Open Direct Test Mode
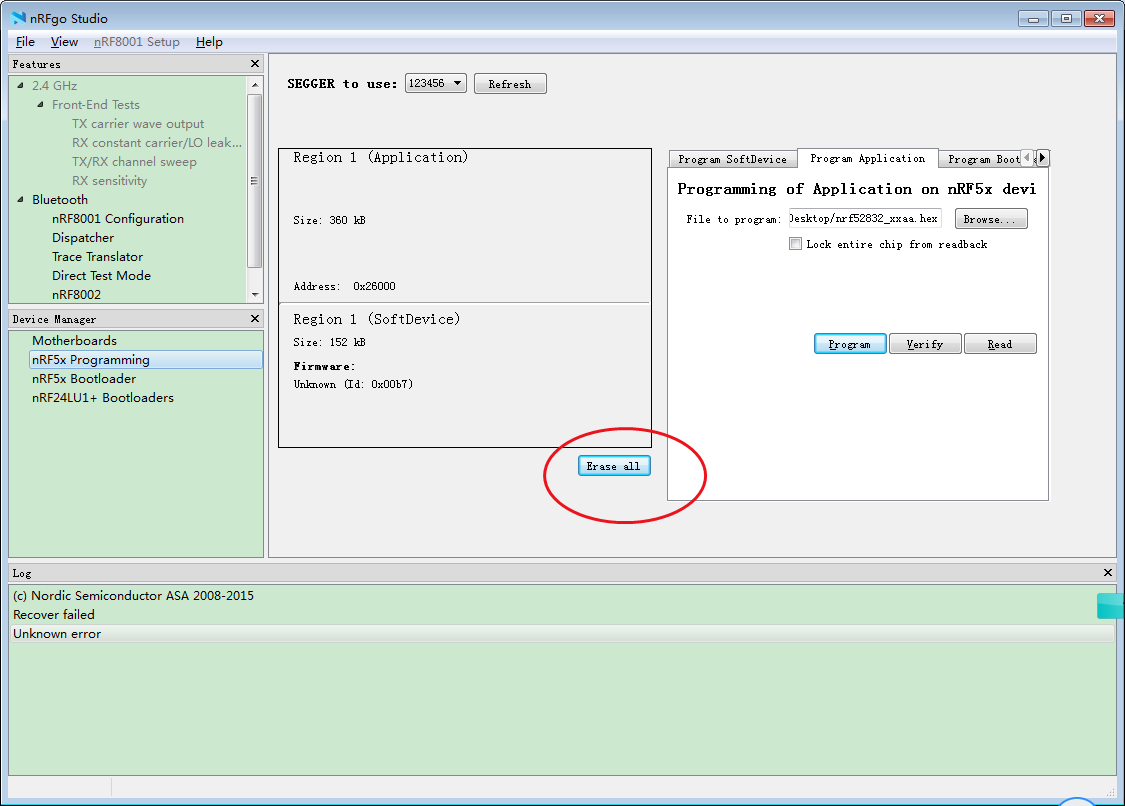Viewport: 1125px width, 806px height. (101, 276)
